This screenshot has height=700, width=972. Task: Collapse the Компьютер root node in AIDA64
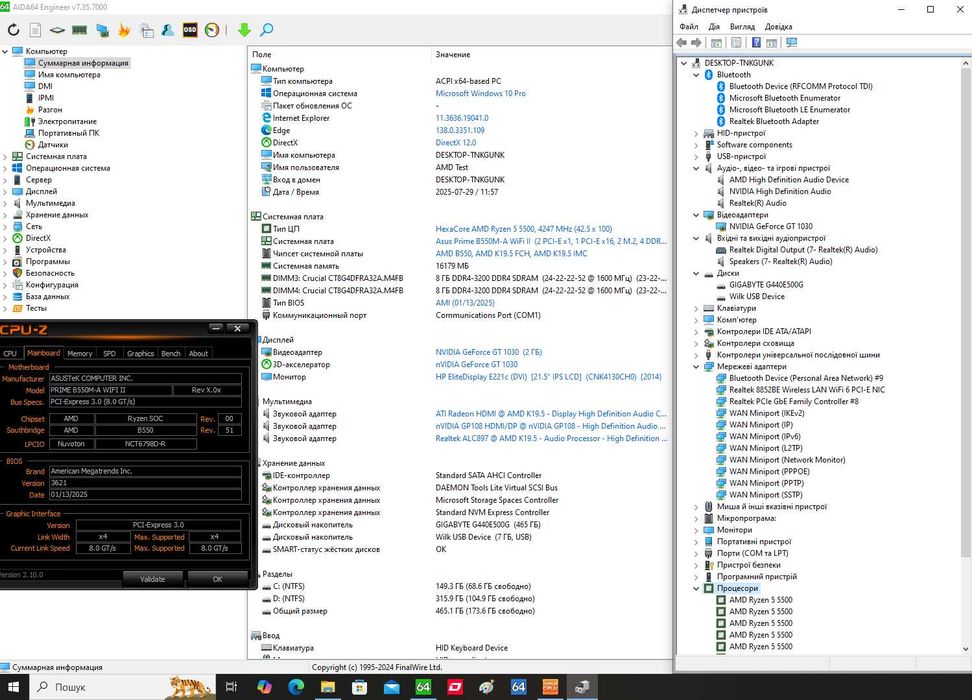(5, 51)
